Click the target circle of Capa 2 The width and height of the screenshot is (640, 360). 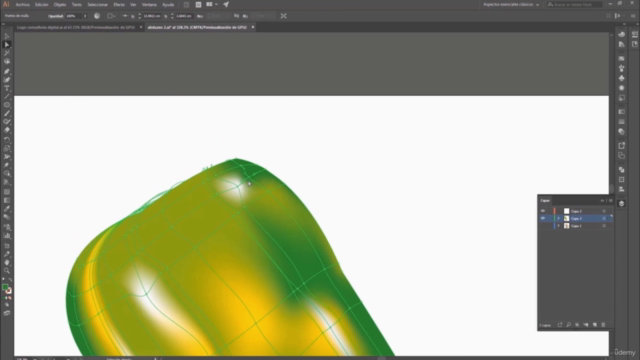tap(604, 211)
